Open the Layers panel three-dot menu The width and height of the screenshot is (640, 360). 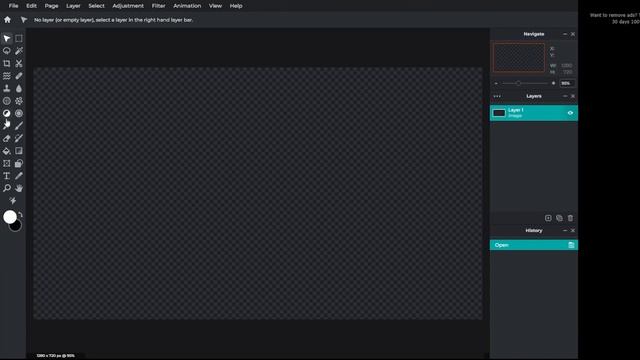[x=497, y=96]
